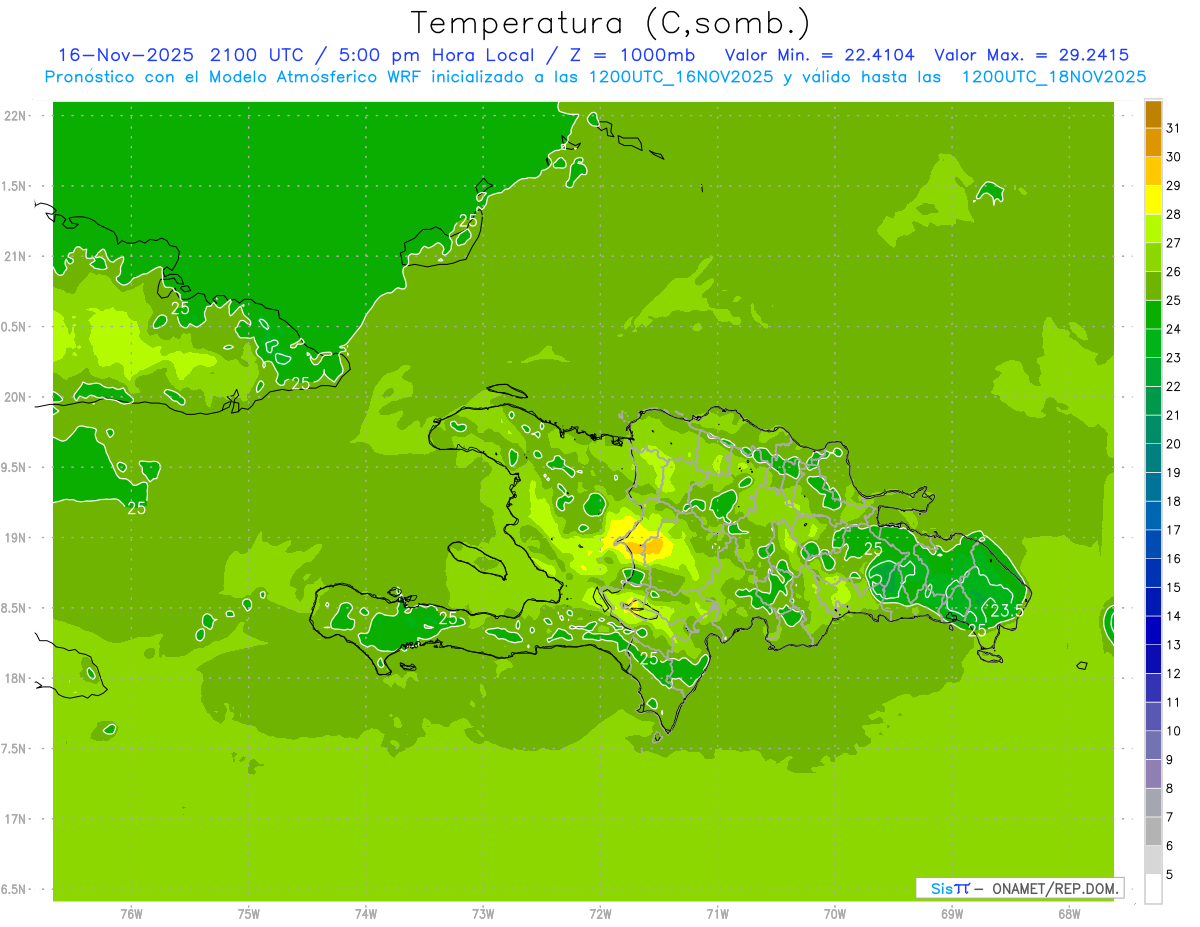
Task: Pick the teal legend swatch between 19 and 20
Action: [x=1153, y=458]
